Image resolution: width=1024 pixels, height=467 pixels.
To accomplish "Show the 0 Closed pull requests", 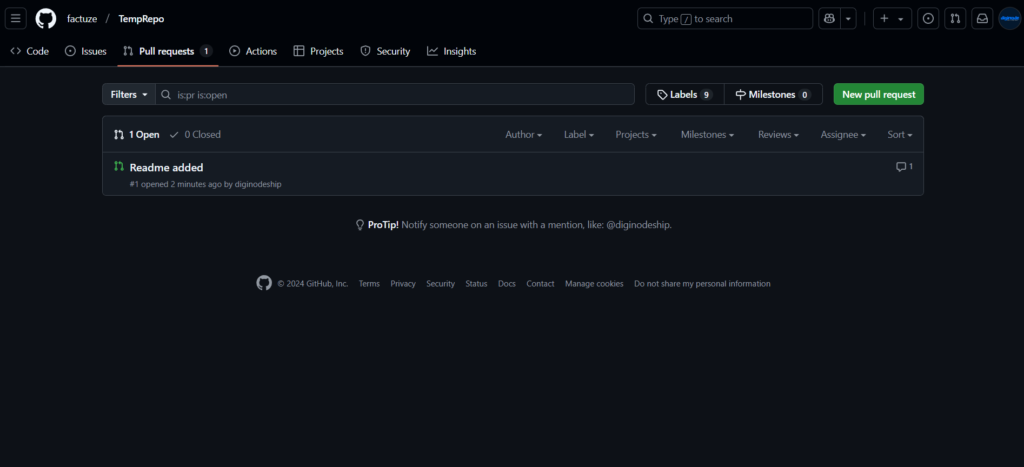I will pos(195,134).
